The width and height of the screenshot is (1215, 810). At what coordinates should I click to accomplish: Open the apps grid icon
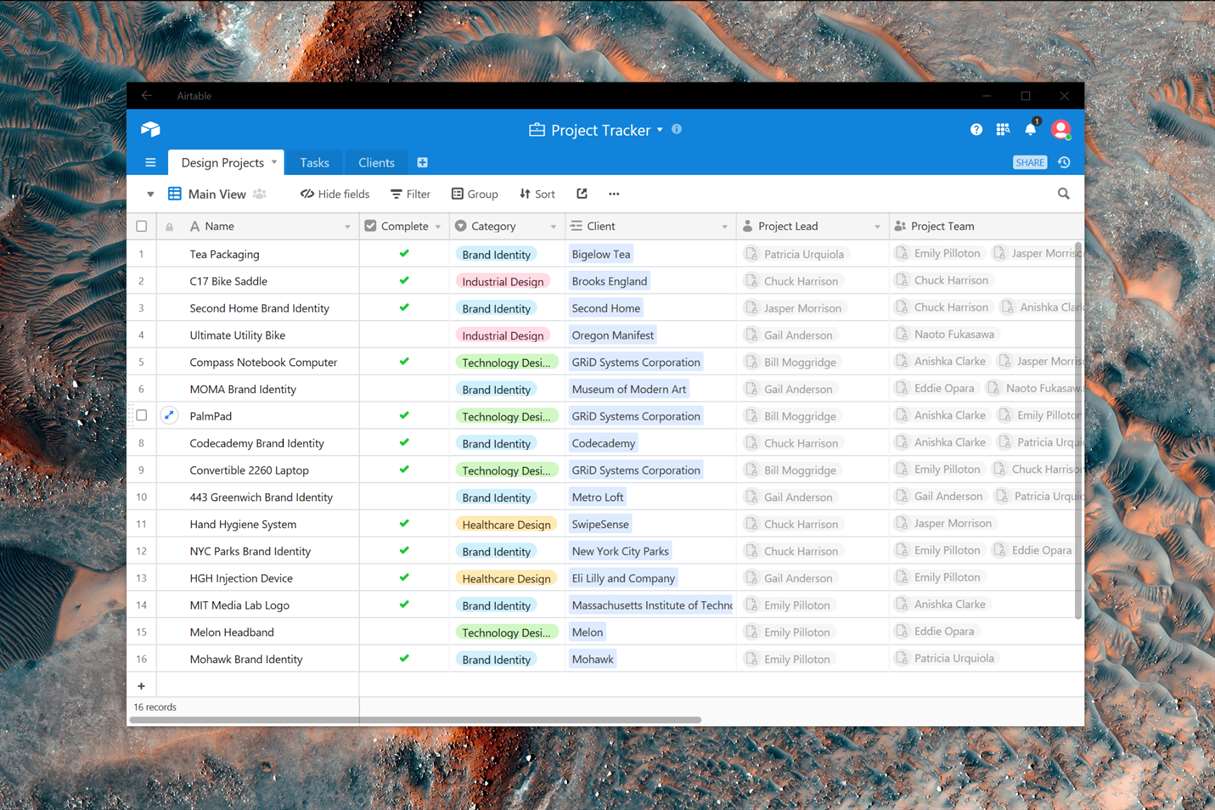pyautogui.click(x=1003, y=130)
